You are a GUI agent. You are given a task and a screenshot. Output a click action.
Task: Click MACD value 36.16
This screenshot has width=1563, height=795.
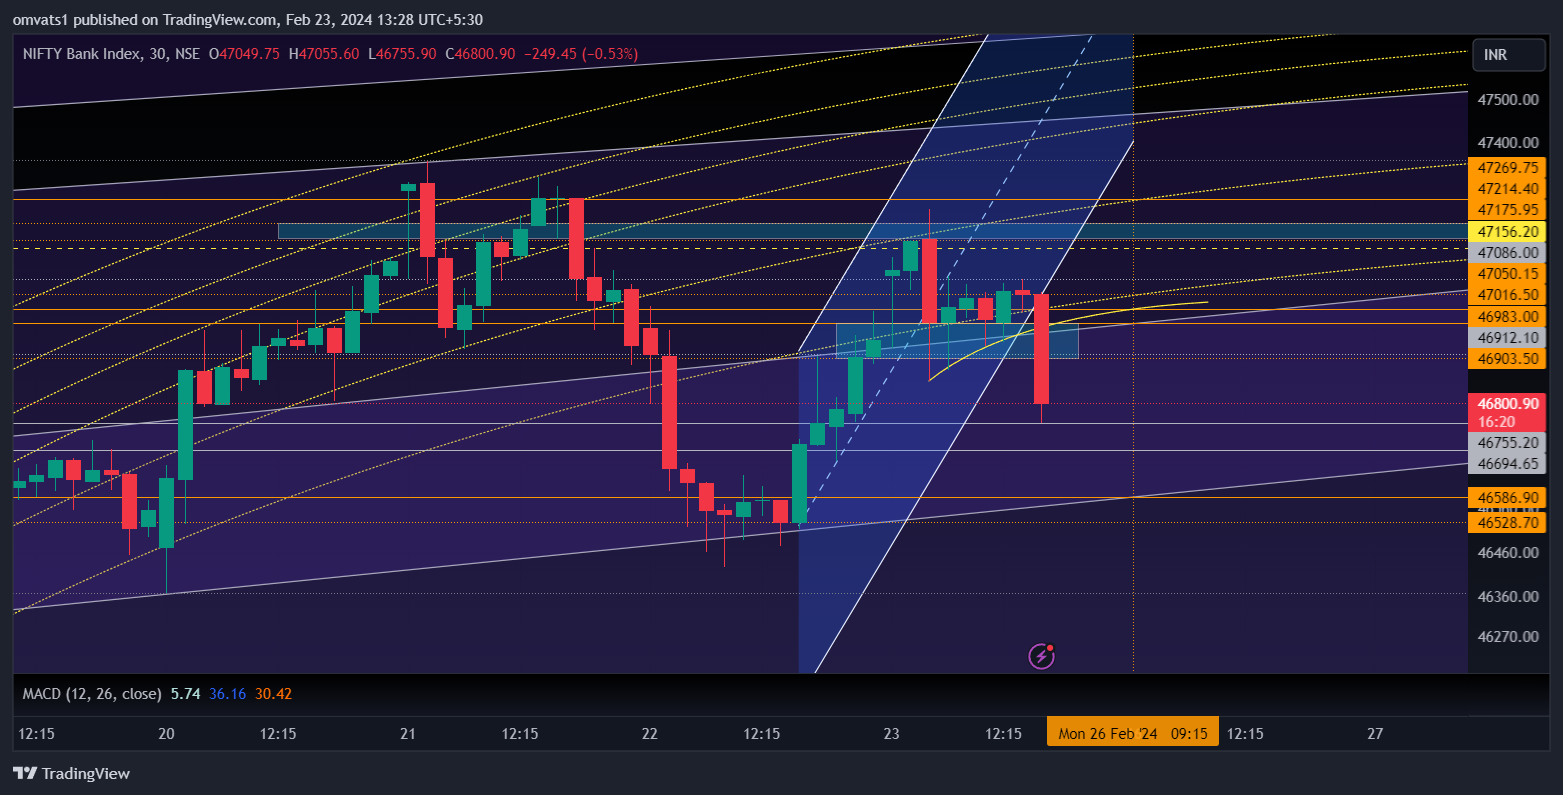(x=228, y=693)
